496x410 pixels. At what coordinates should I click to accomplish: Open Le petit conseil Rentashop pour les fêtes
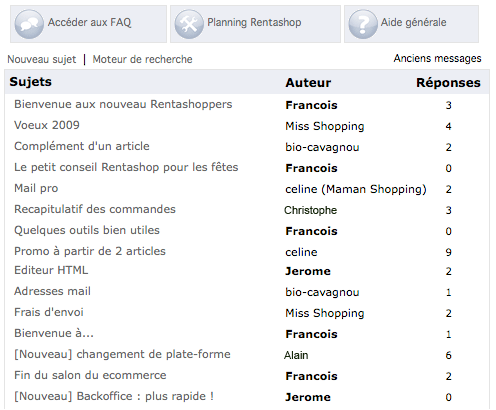(x=126, y=167)
